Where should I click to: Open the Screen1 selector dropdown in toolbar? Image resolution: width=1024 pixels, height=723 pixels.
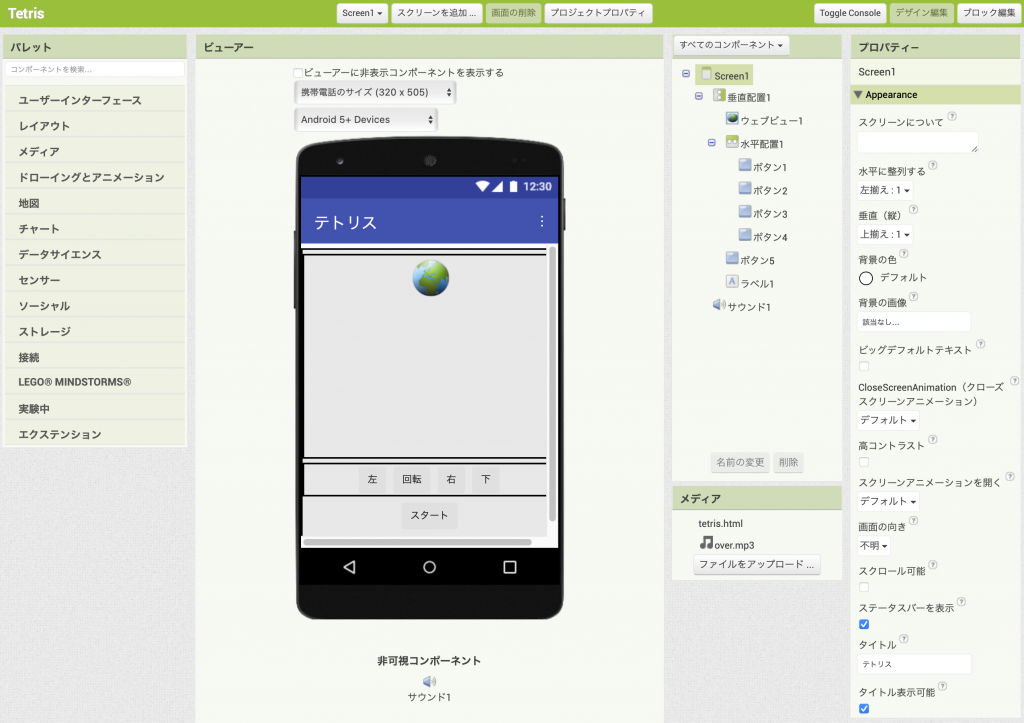click(x=362, y=13)
